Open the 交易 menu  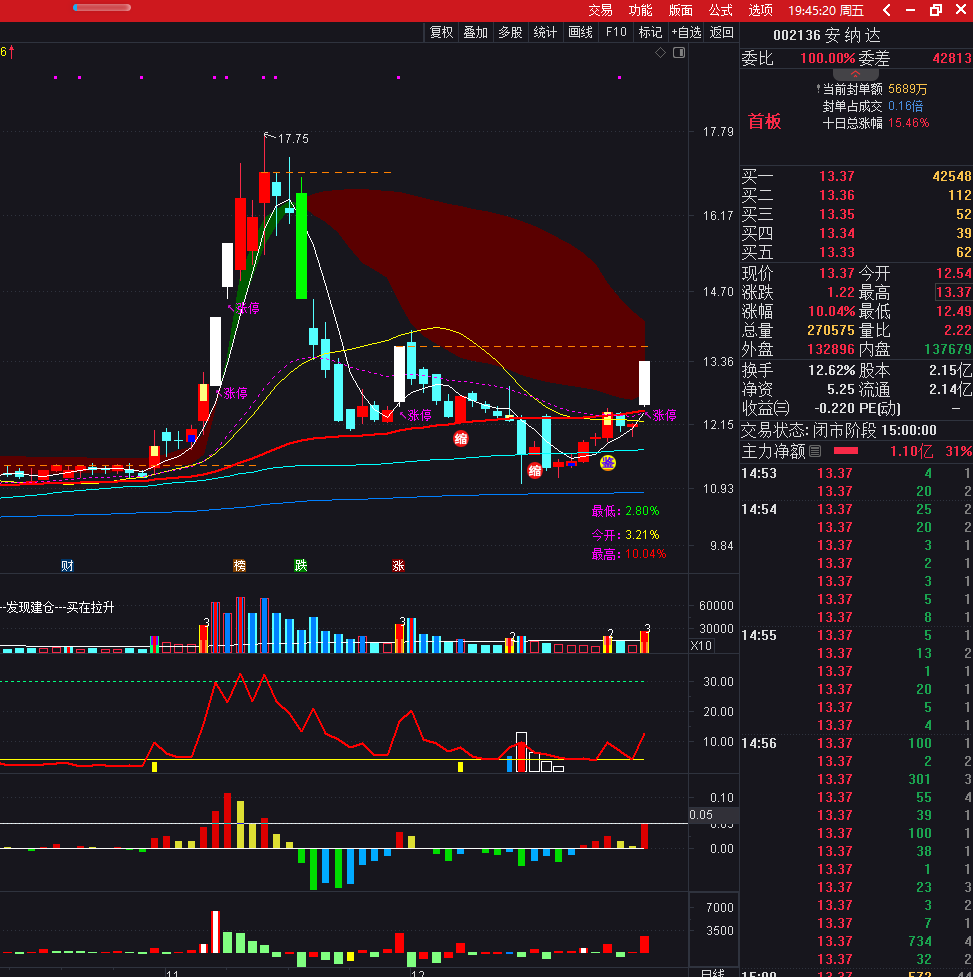600,10
